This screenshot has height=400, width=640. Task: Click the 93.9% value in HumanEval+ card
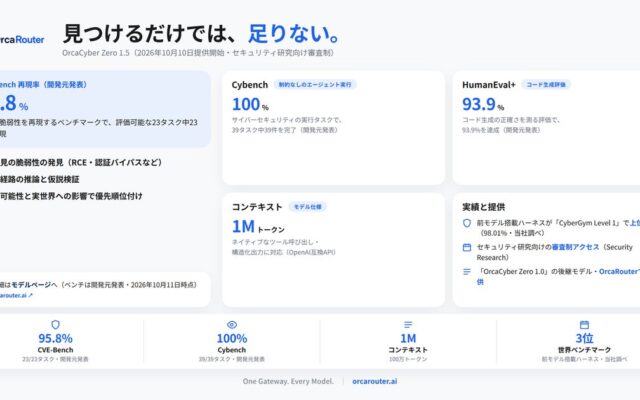483,104
